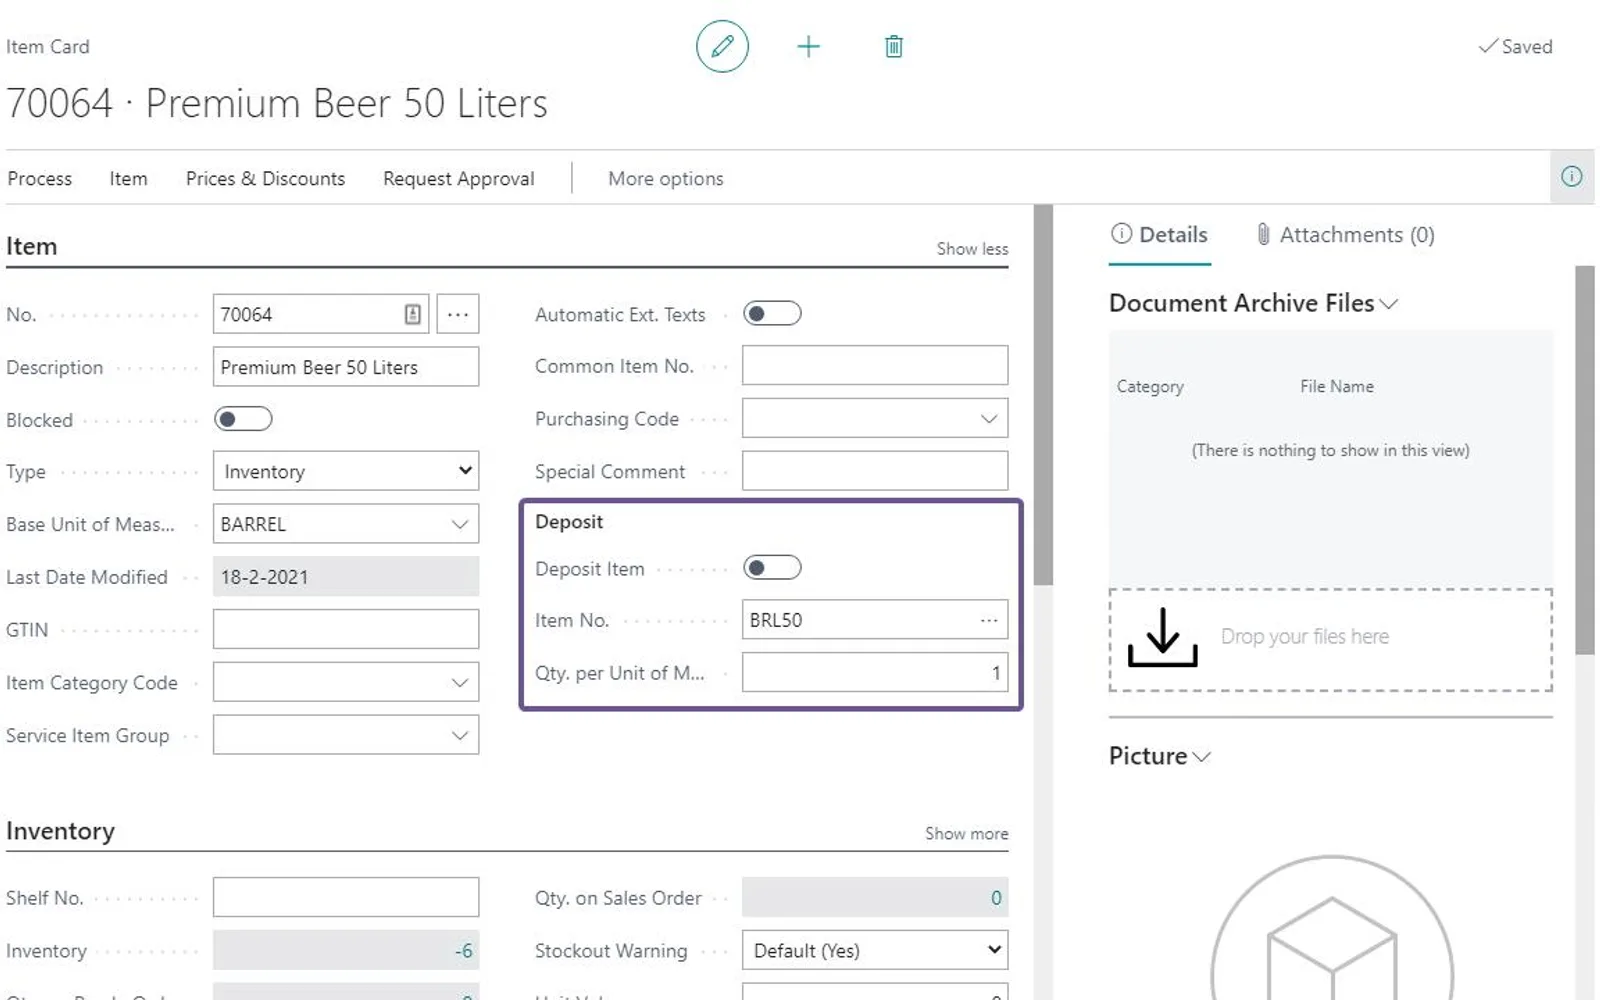Click the Item section heading

32,246
